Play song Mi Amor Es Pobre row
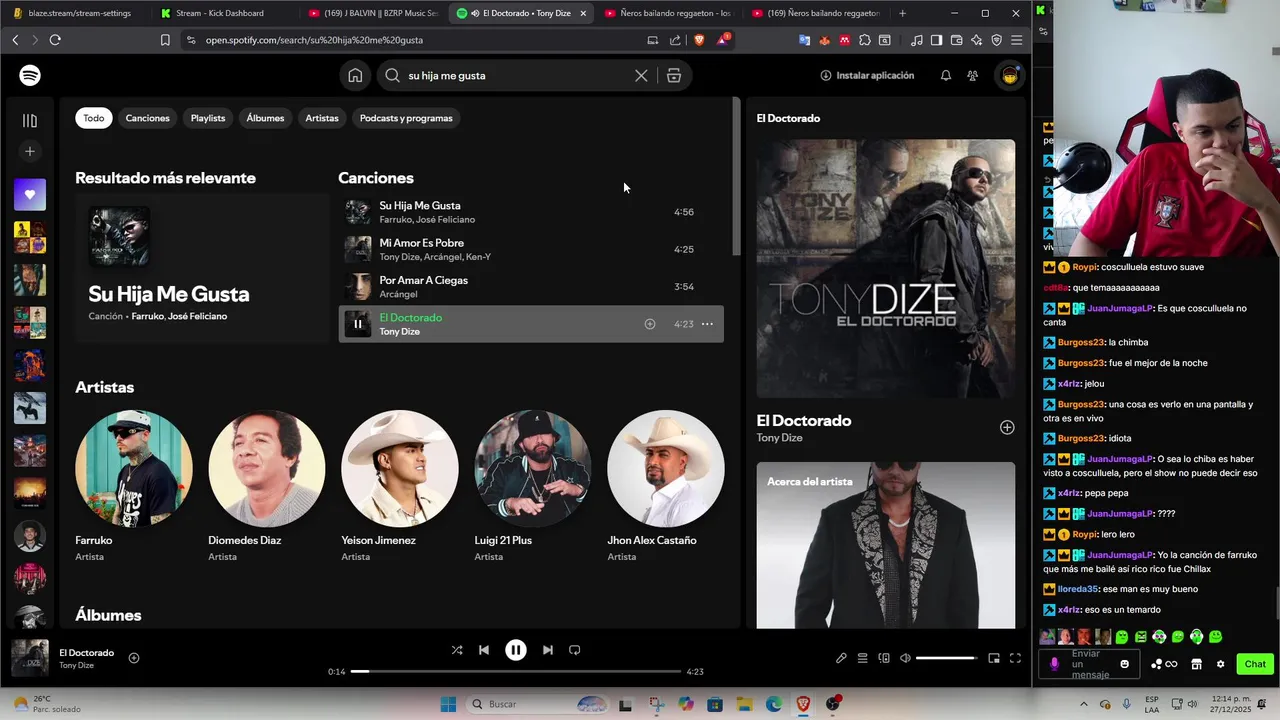1280x720 pixels. [x=531, y=249]
